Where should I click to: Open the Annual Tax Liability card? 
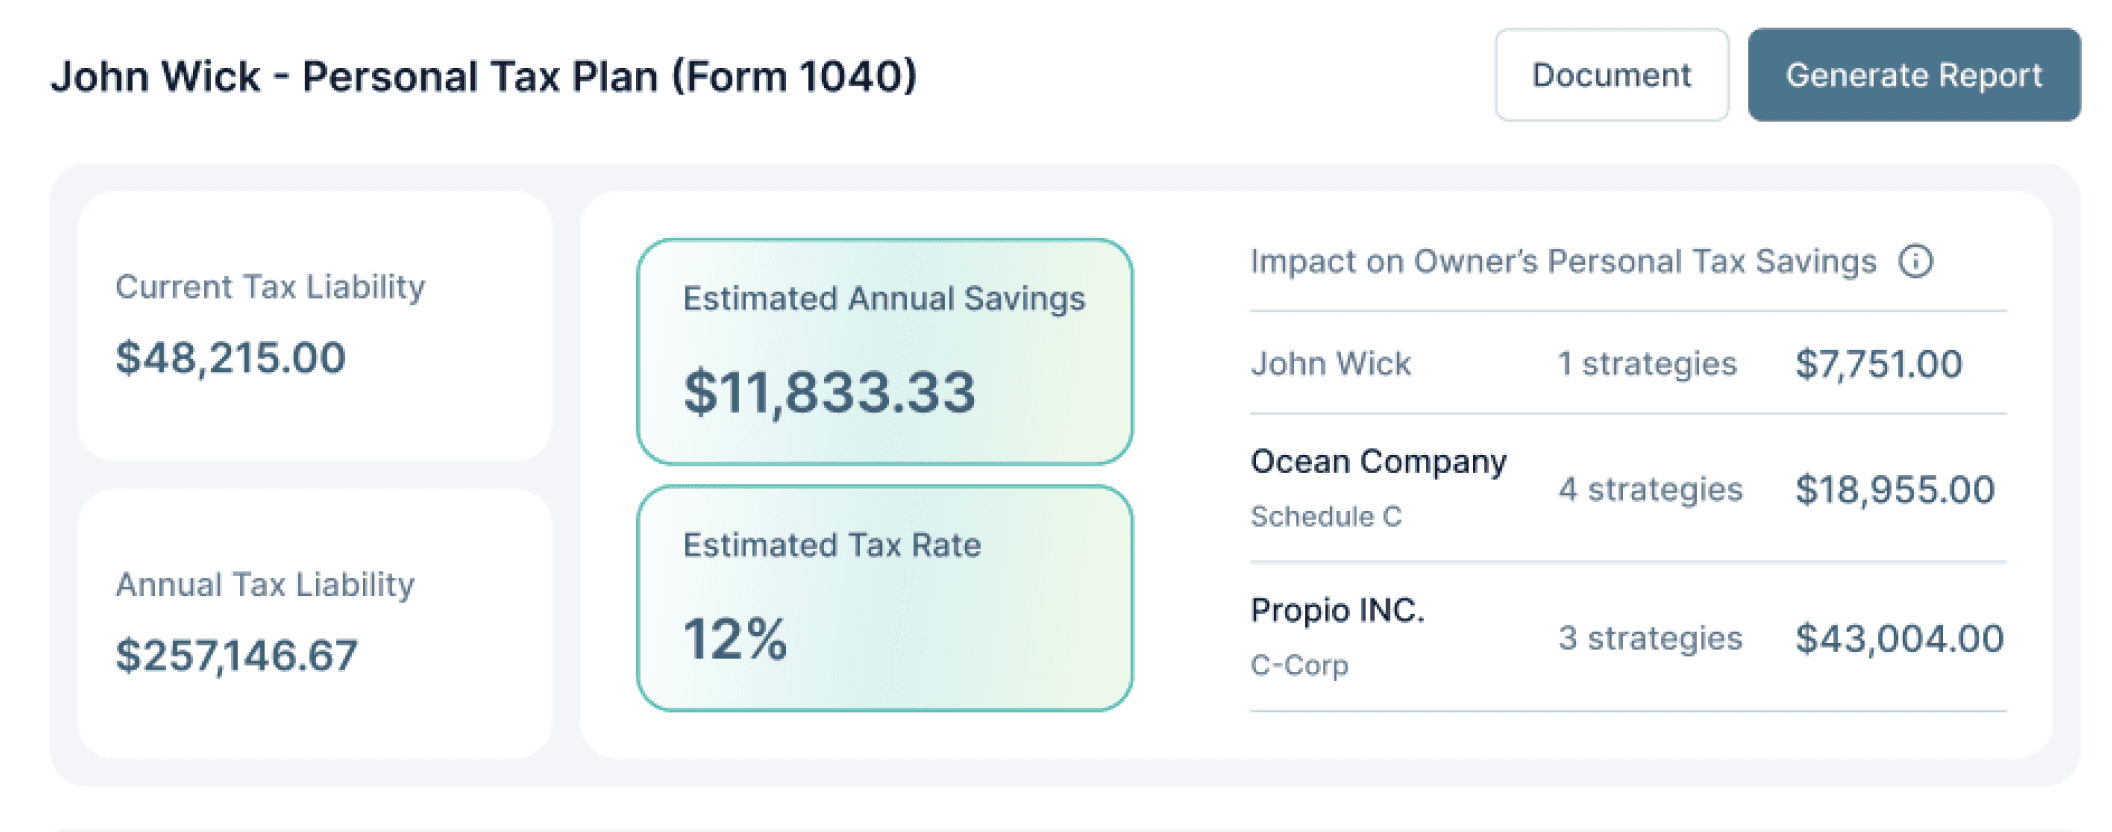[315, 623]
